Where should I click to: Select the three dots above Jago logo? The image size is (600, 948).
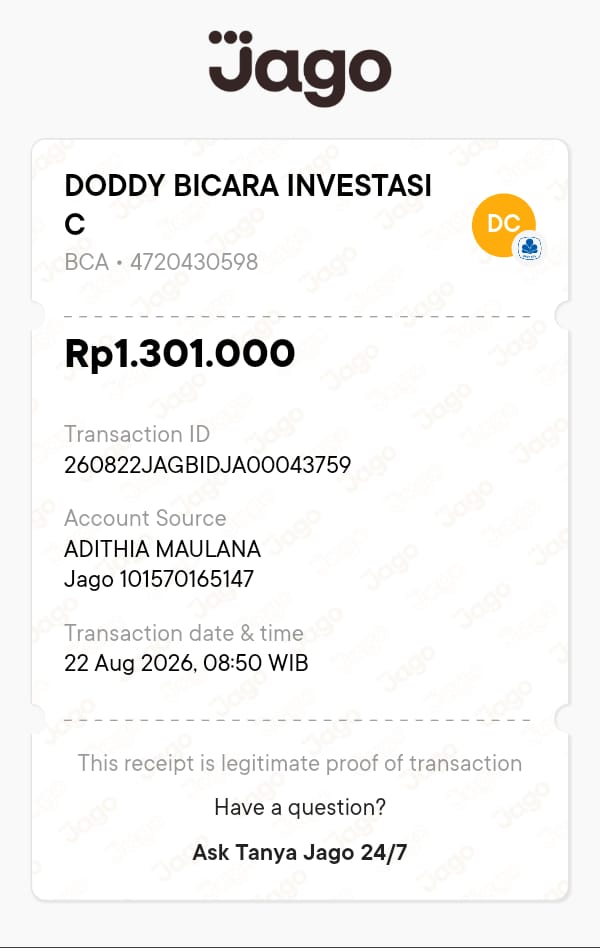point(230,37)
